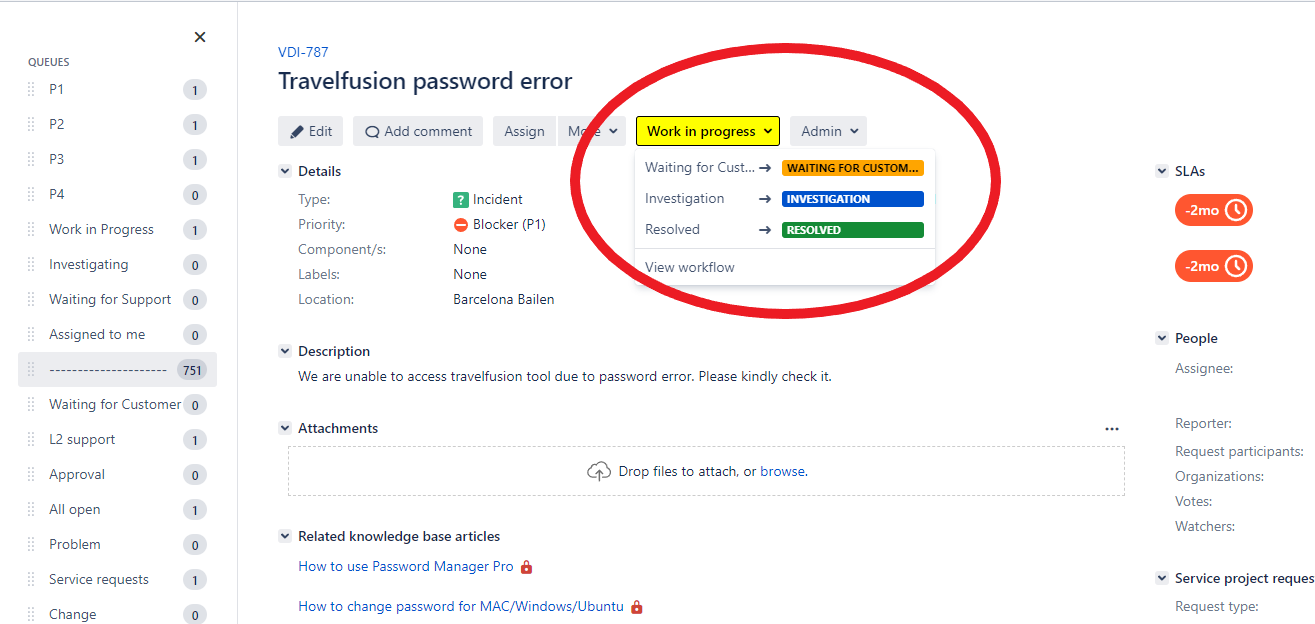Click the three-dot Attachments options icon

pyautogui.click(x=1112, y=429)
